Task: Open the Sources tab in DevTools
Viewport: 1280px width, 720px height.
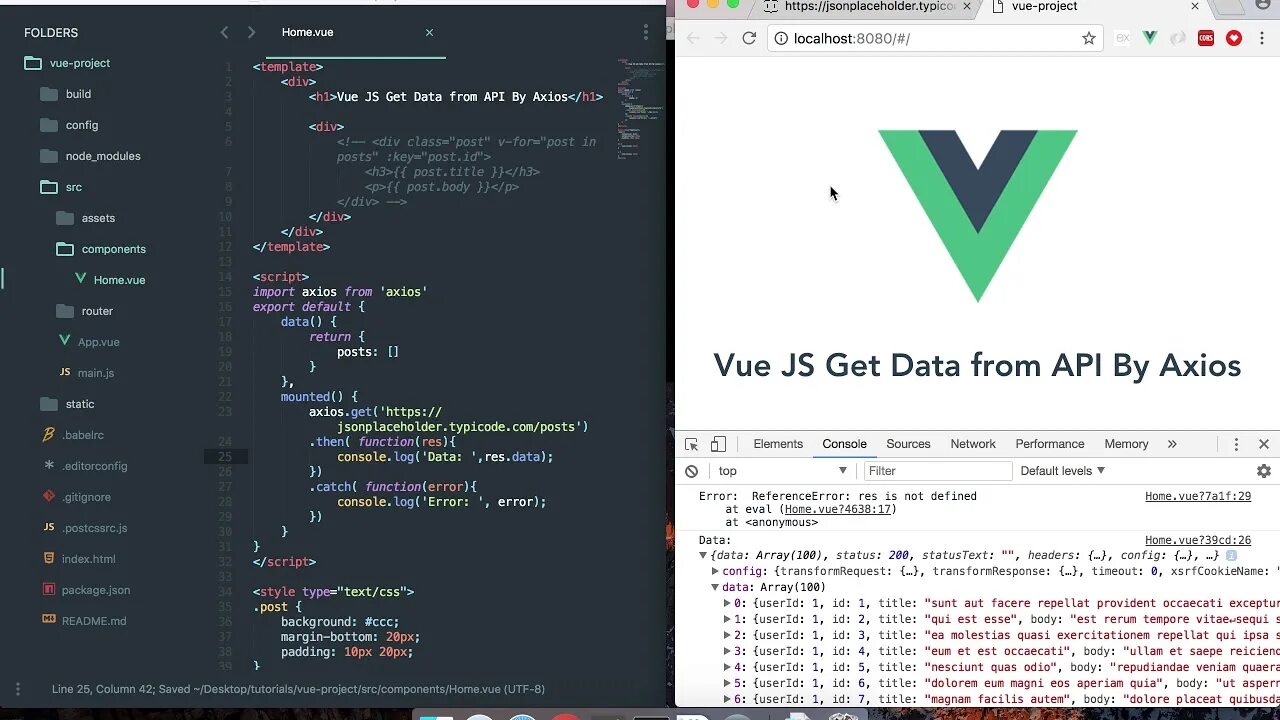Action: click(908, 444)
